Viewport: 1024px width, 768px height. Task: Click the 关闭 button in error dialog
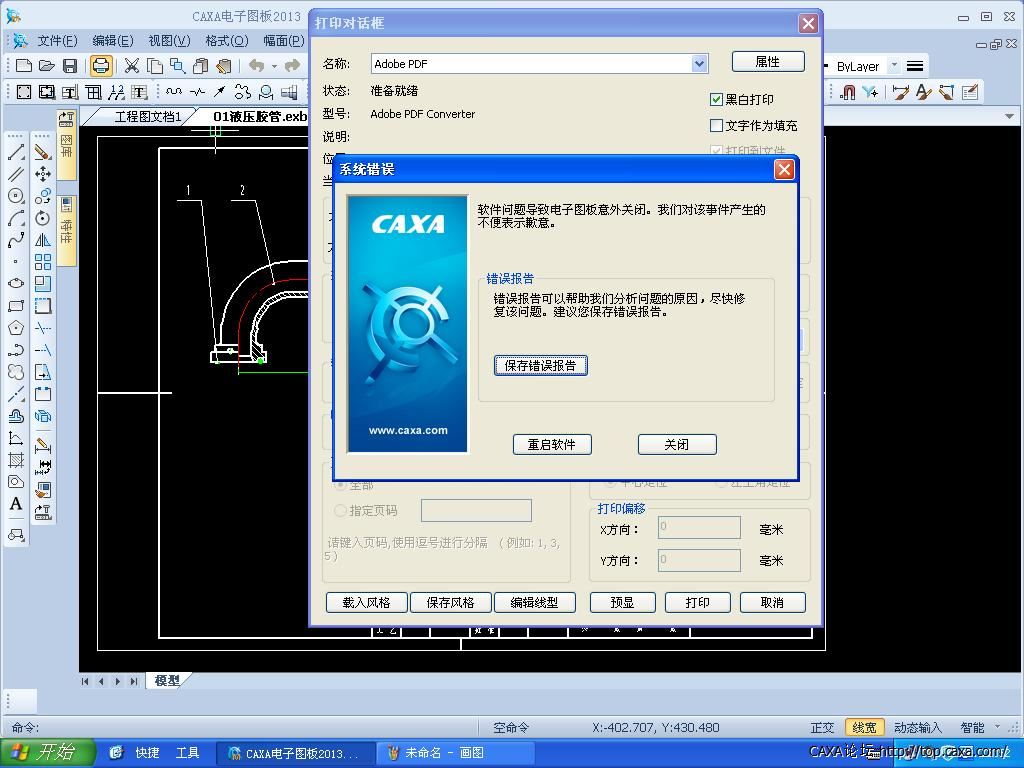tap(677, 444)
